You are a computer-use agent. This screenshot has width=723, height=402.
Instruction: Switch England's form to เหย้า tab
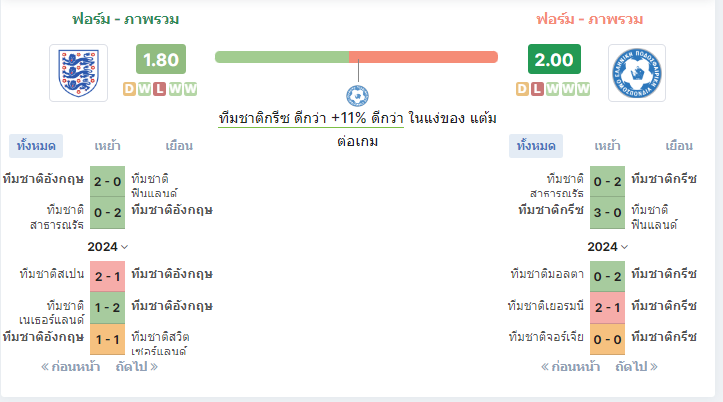pos(107,146)
